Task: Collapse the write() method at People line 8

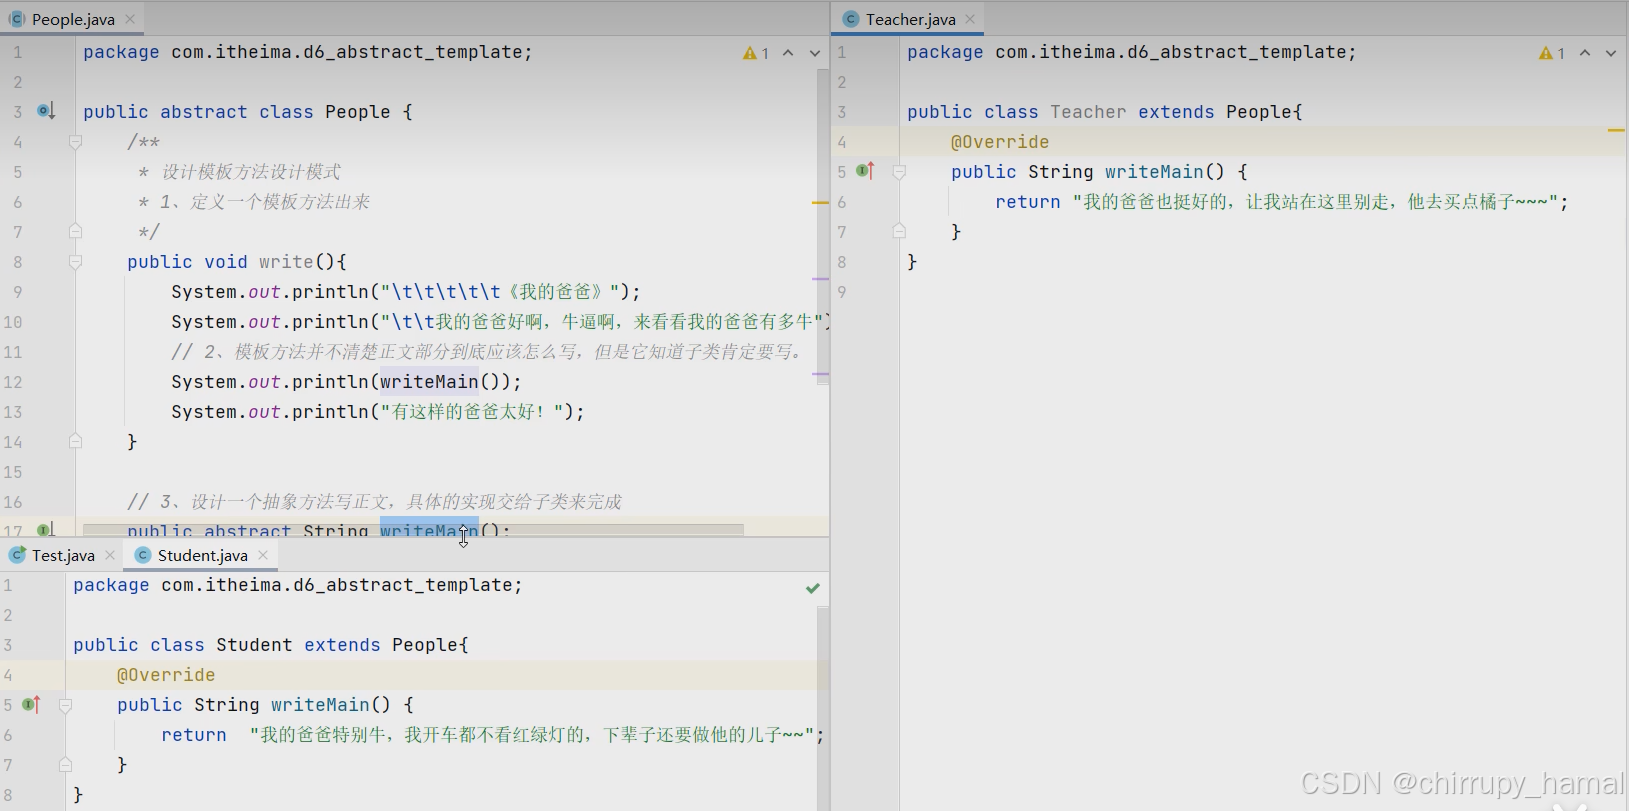Action: 75,262
